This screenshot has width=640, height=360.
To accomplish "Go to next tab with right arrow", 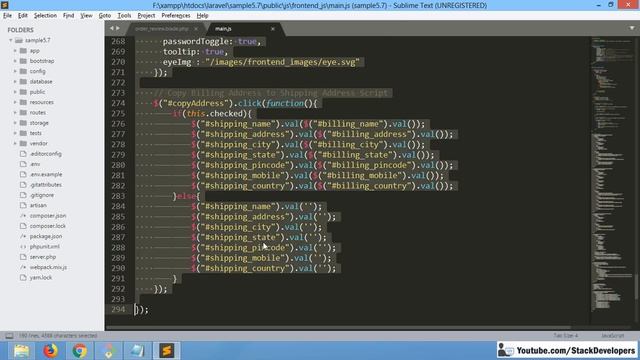I will 118,28.
